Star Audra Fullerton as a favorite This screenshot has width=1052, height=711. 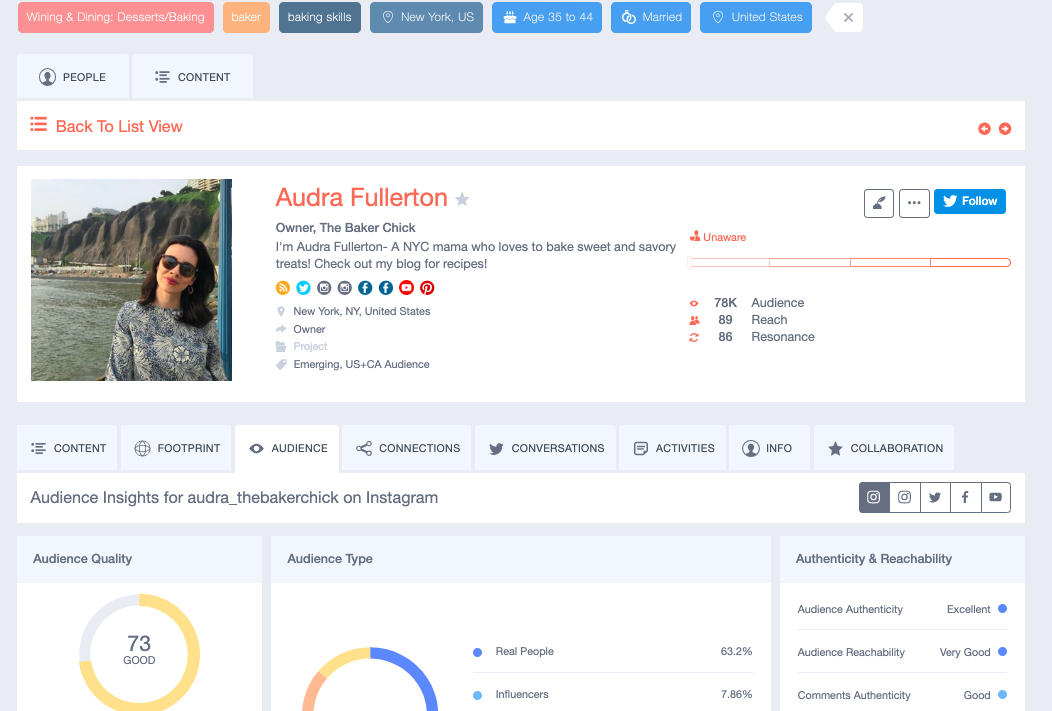462,199
